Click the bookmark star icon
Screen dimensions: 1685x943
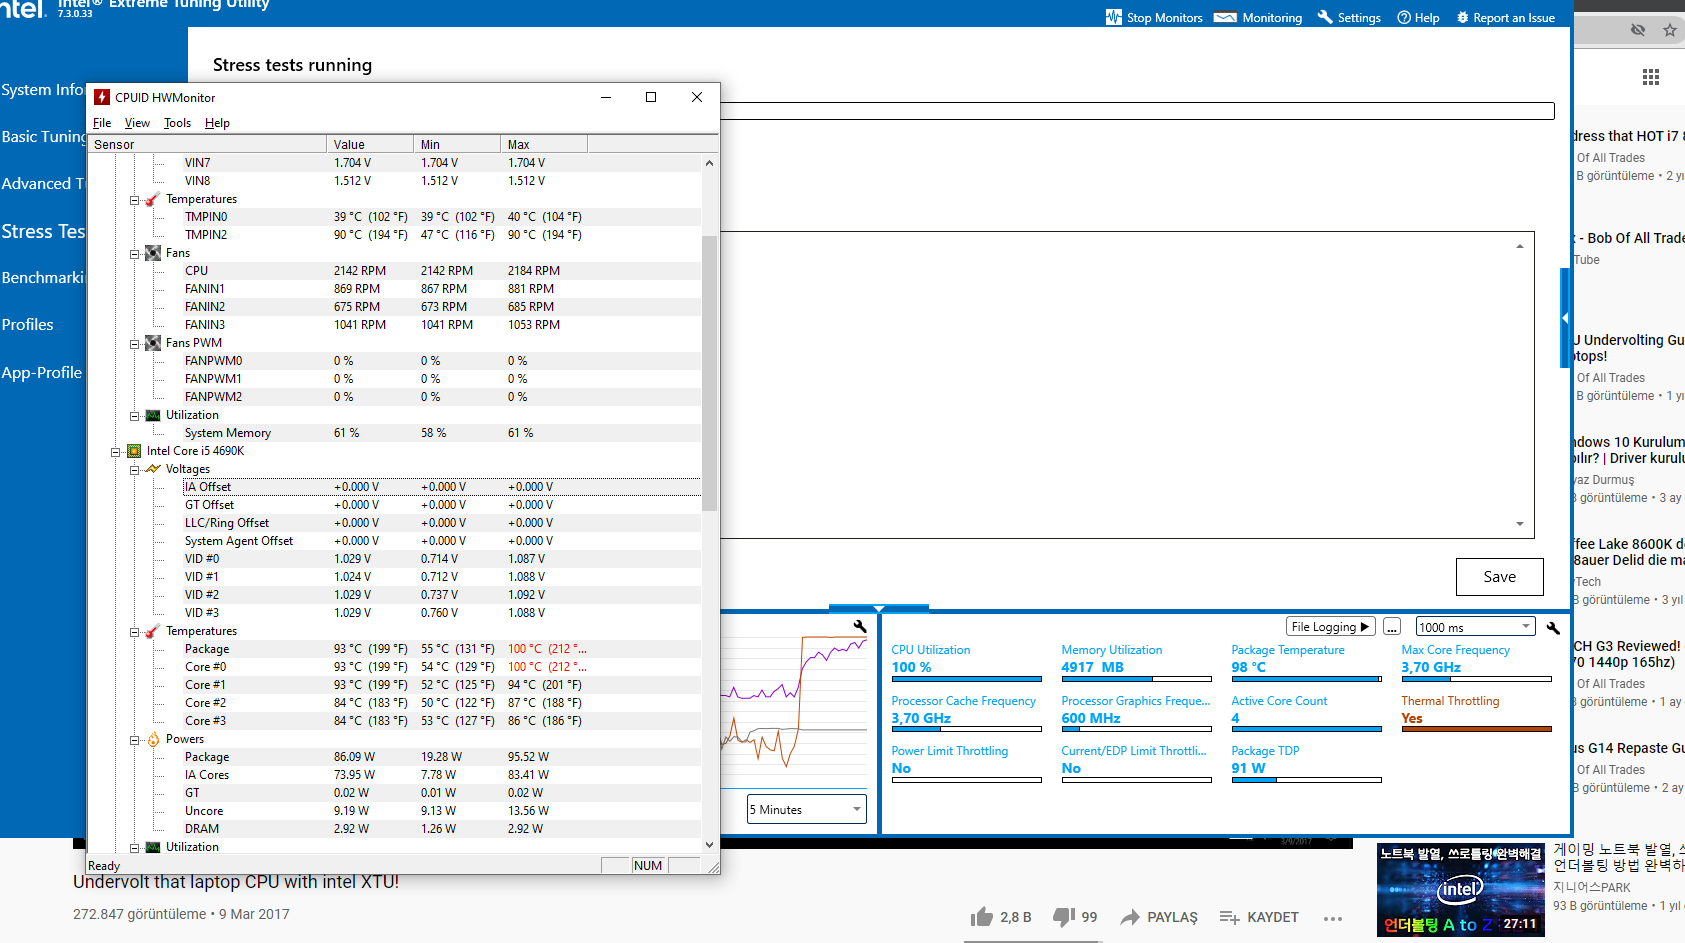coord(1669,30)
